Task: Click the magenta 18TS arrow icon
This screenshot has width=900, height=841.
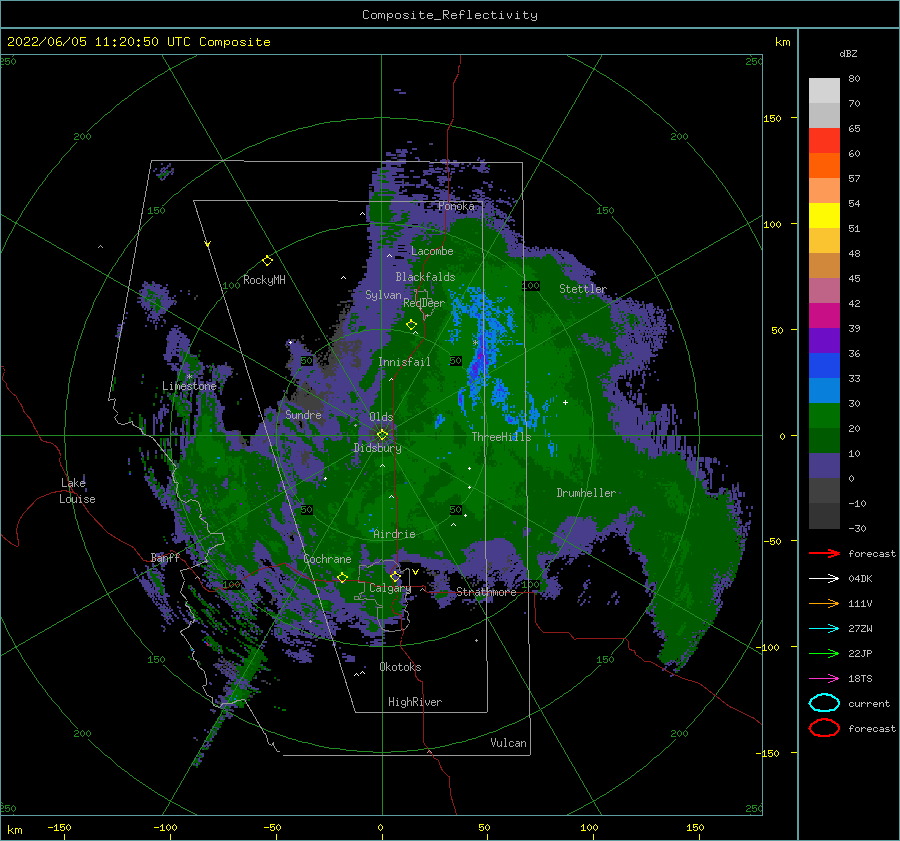Action: [824, 679]
